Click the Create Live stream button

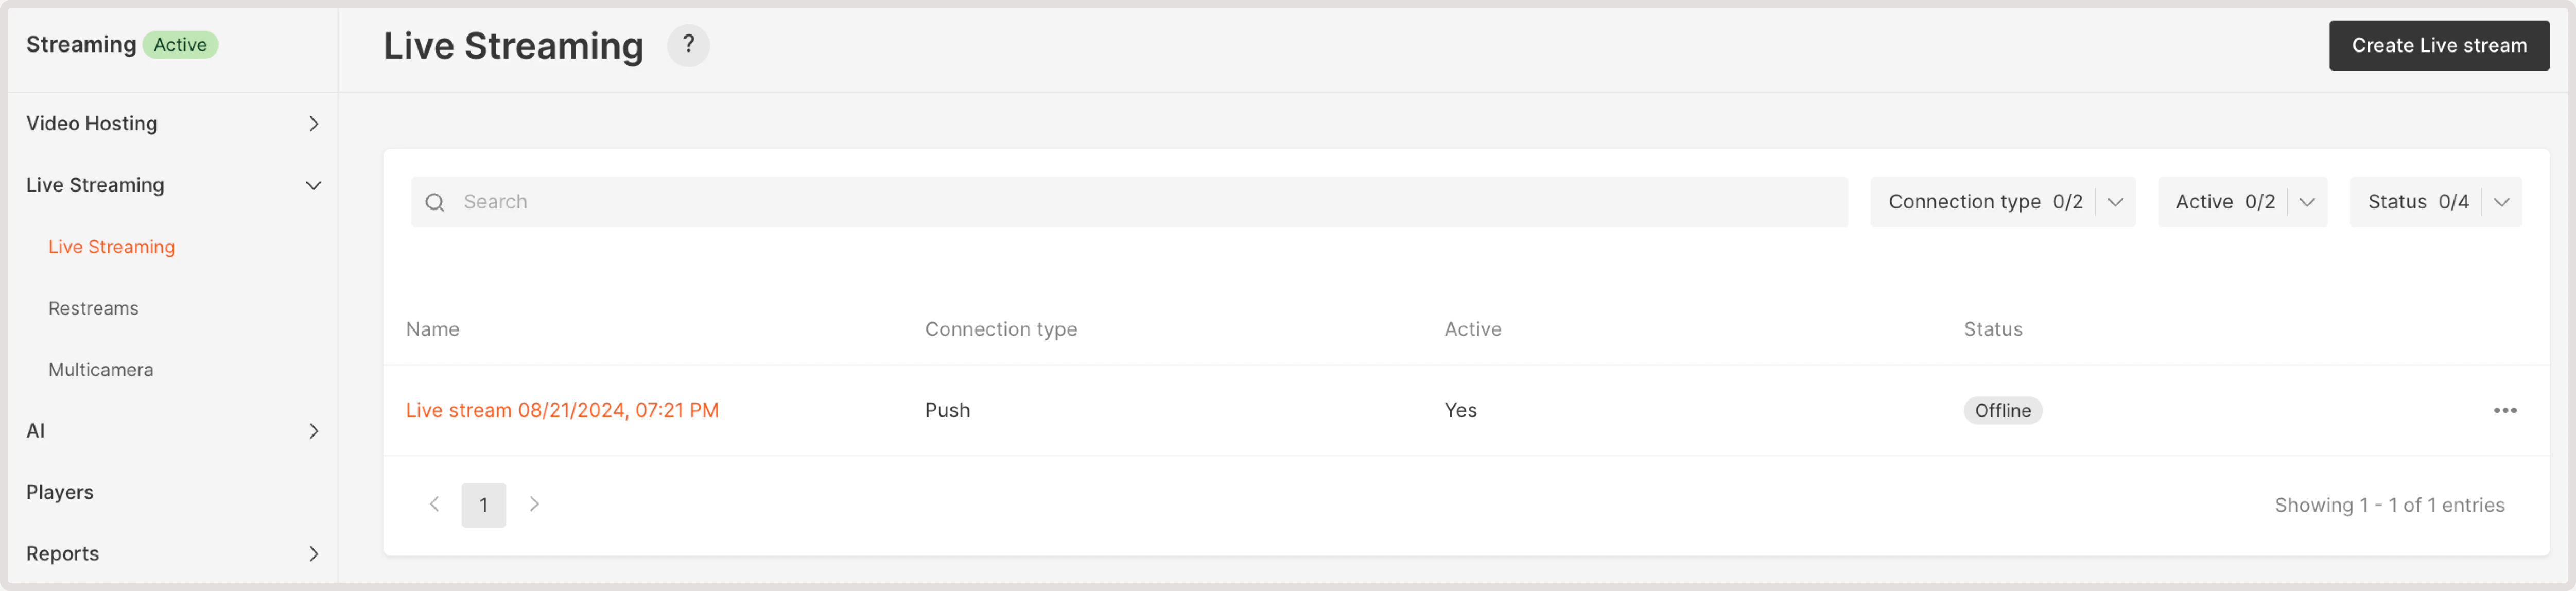[2438, 45]
